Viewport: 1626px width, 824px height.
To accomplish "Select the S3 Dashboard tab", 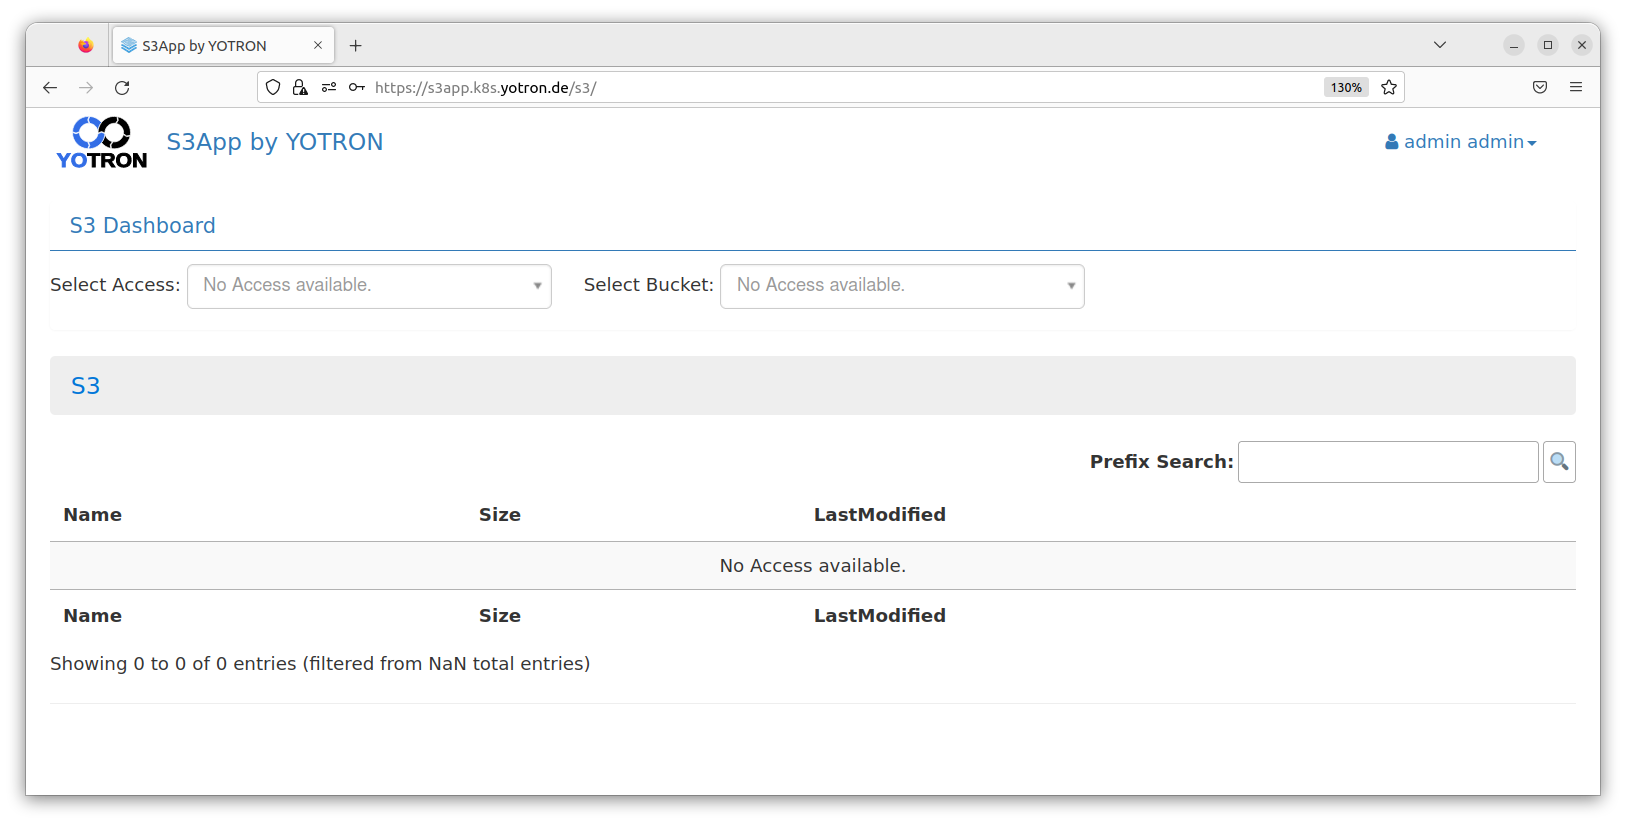I will [143, 226].
